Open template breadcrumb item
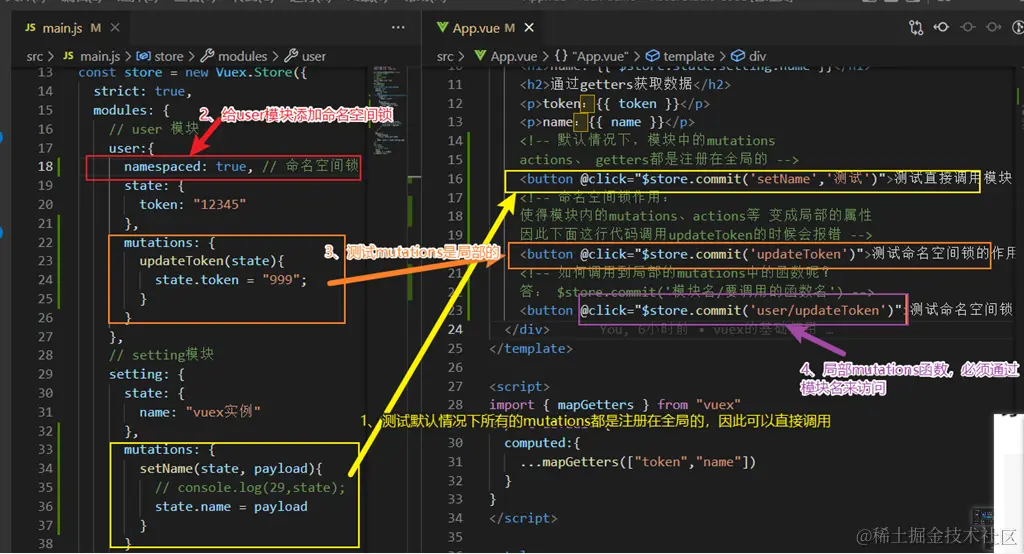 coord(688,57)
